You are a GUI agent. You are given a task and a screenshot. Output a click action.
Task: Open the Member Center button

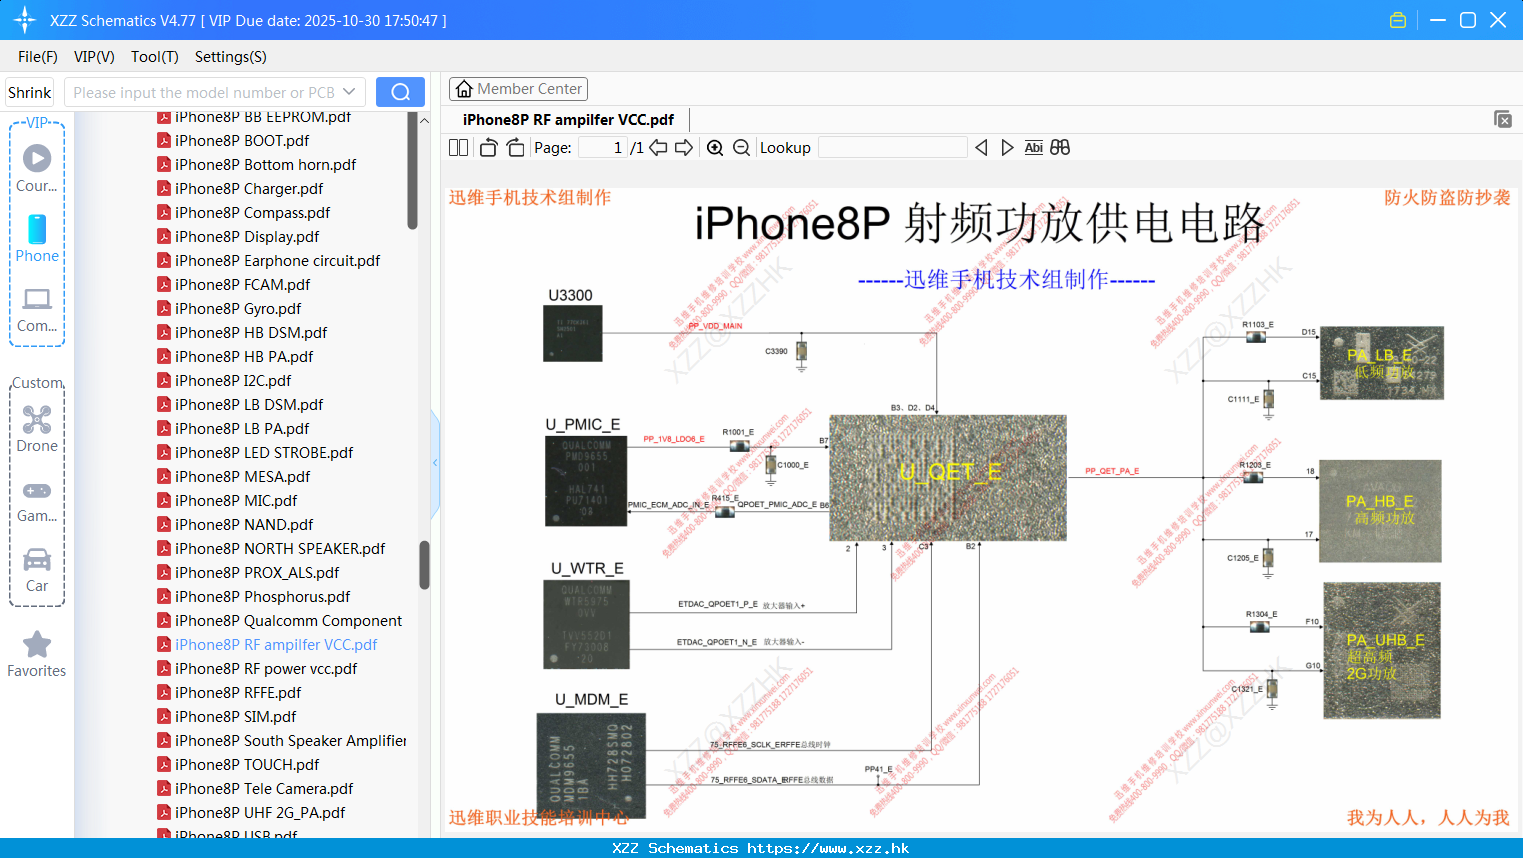518,89
